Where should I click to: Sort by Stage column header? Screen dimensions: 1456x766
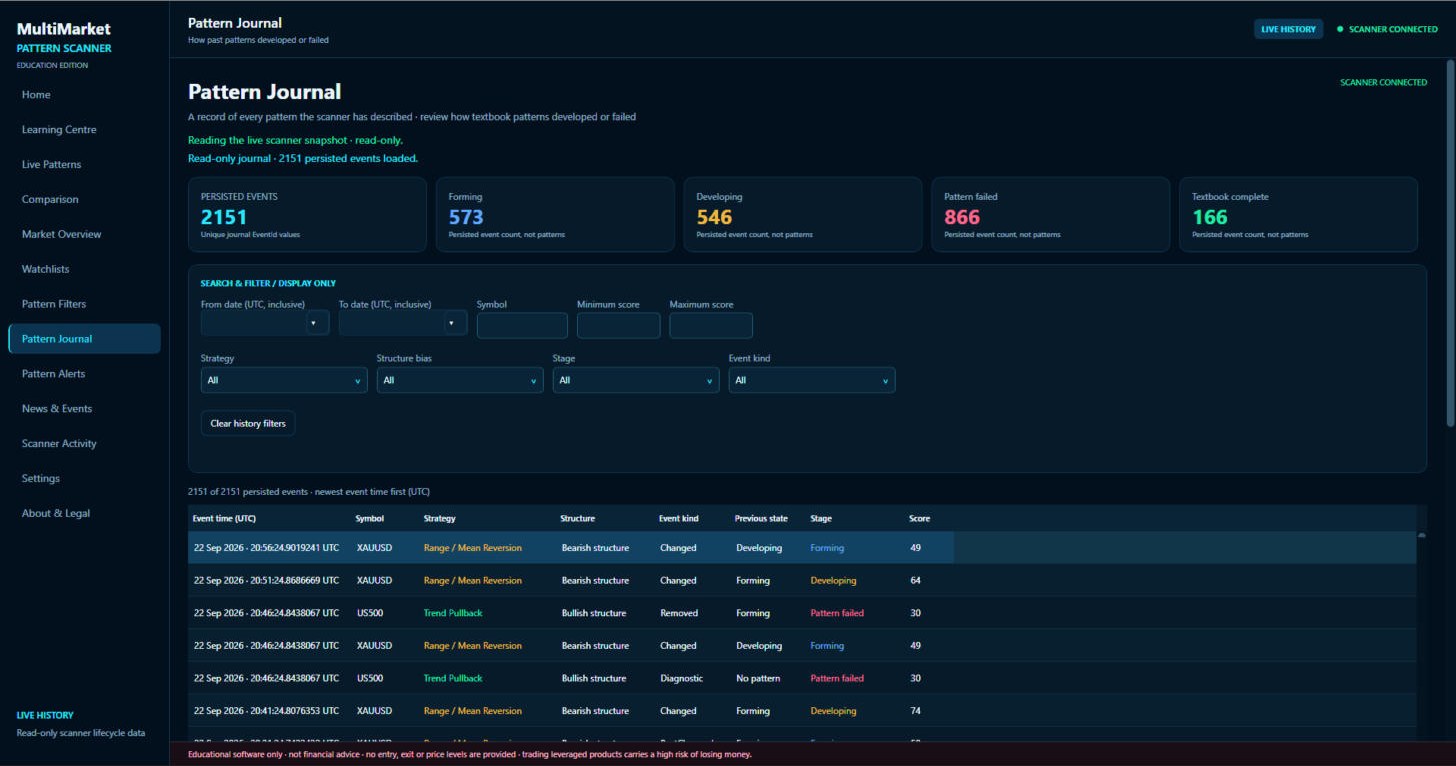pyautogui.click(x=820, y=518)
